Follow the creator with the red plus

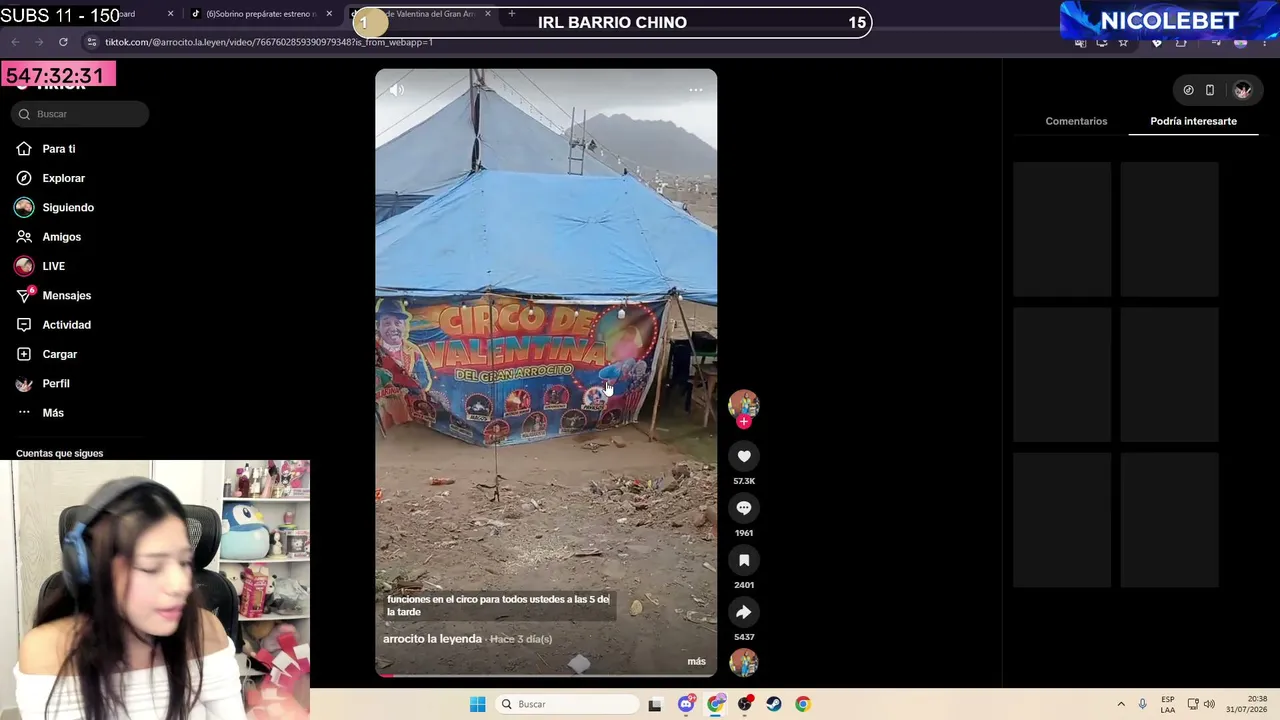743,422
